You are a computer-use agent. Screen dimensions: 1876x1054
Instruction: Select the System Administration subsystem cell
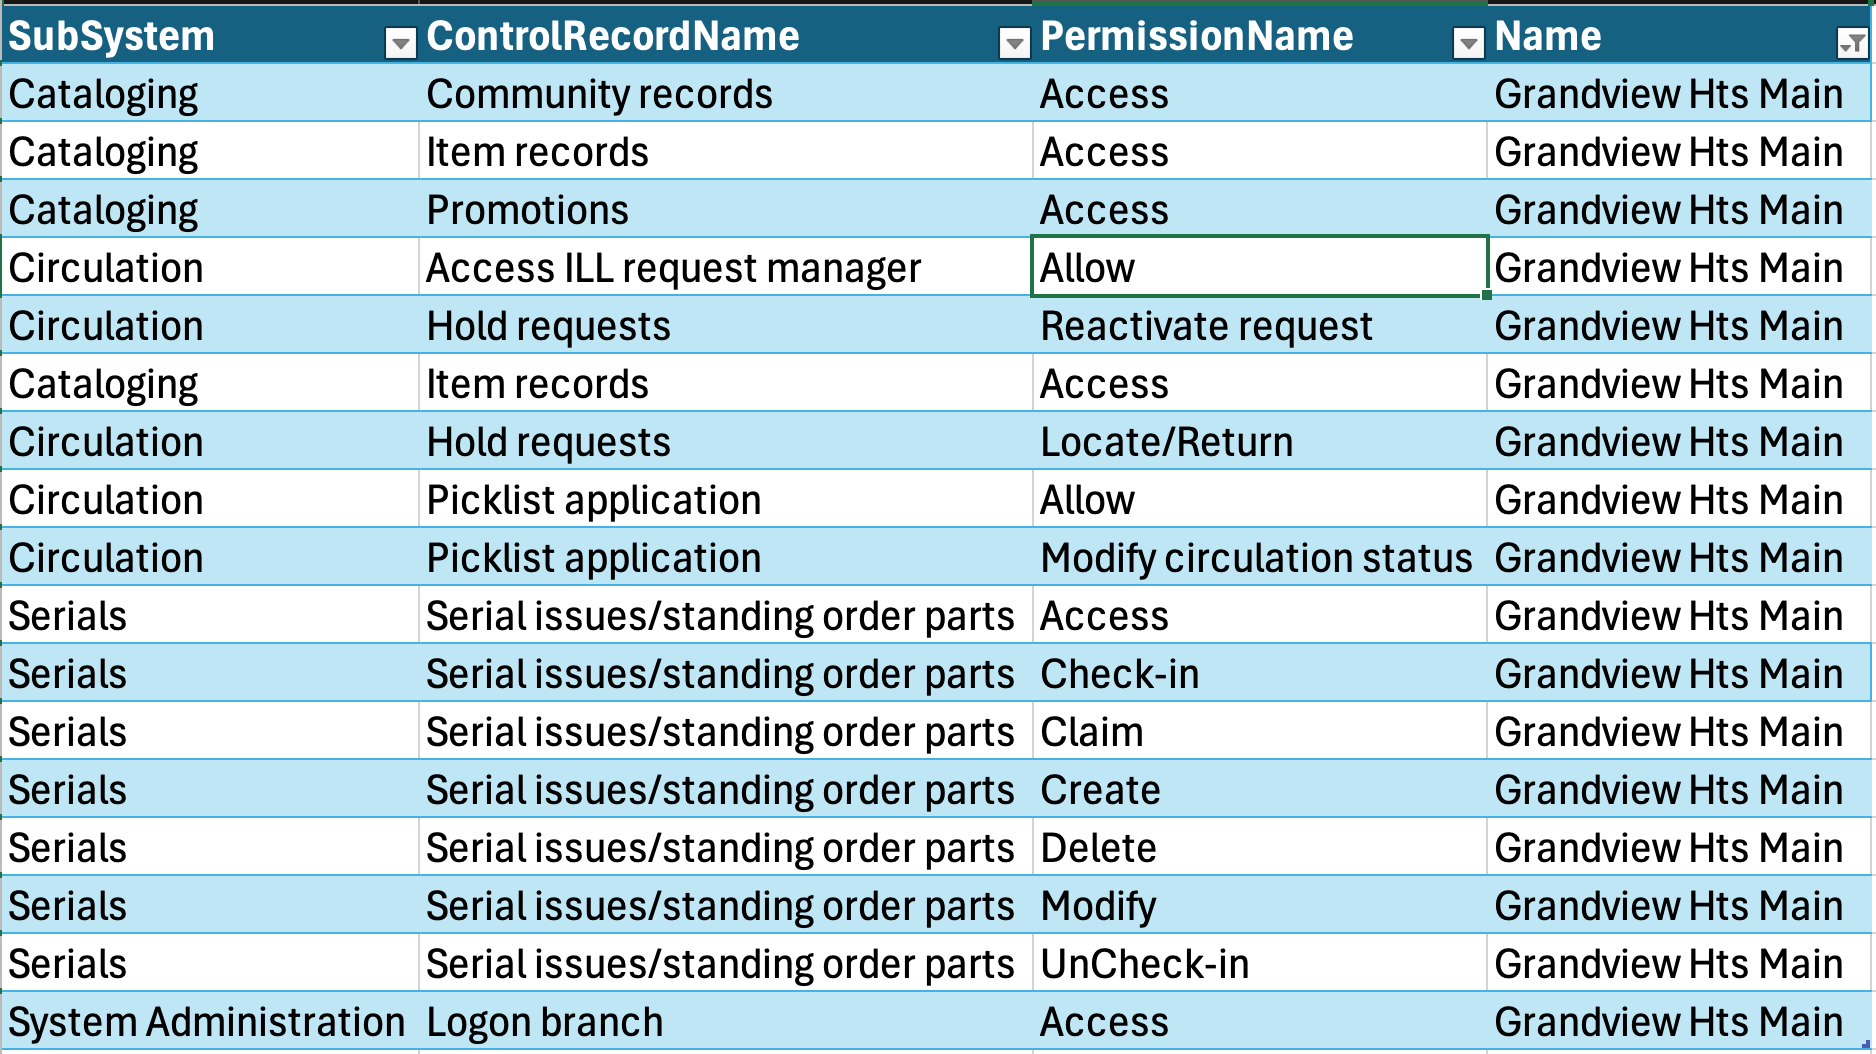pos(210,1022)
